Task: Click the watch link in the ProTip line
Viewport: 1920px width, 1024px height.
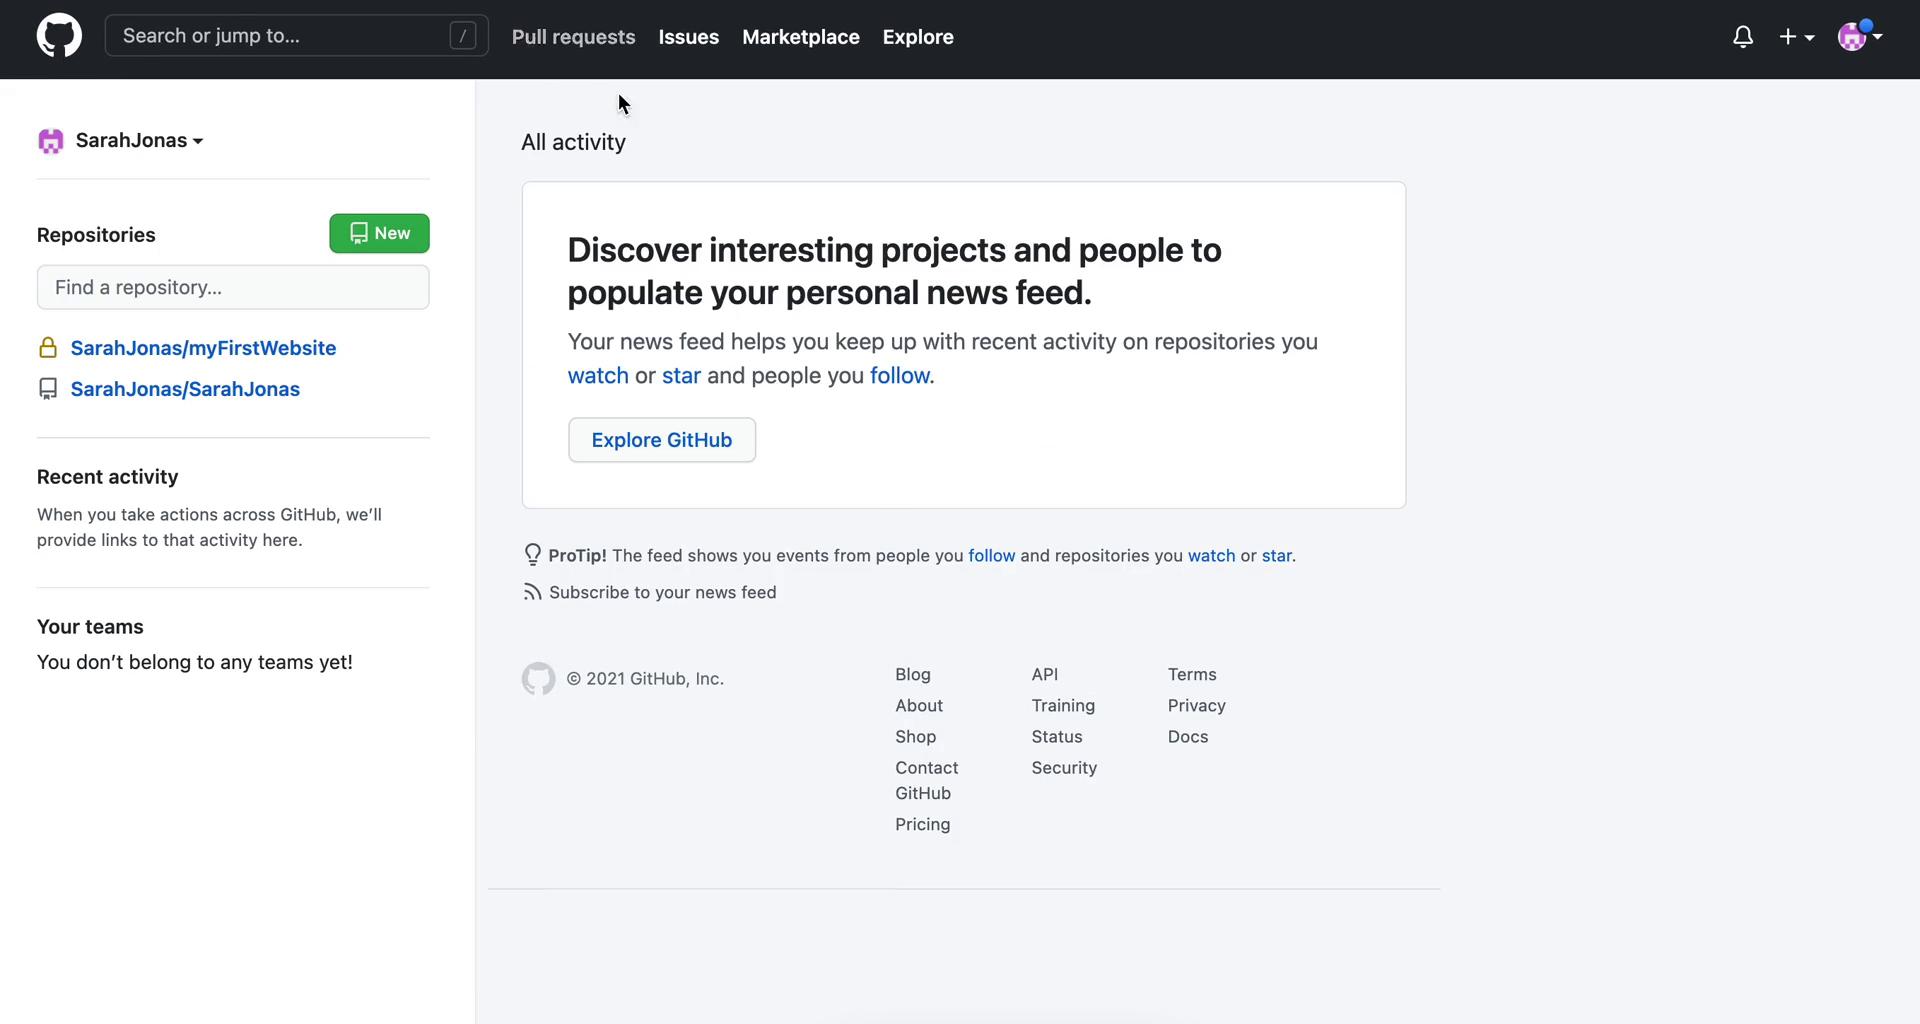Action: (1211, 556)
